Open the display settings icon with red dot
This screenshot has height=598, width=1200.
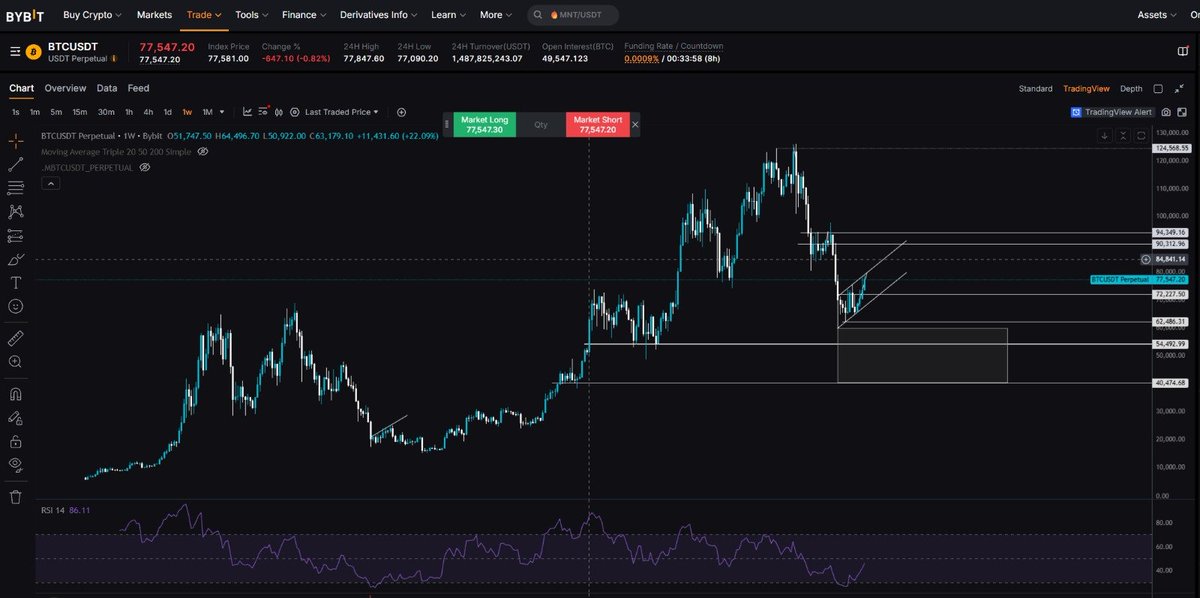click(x=264, y=112)
